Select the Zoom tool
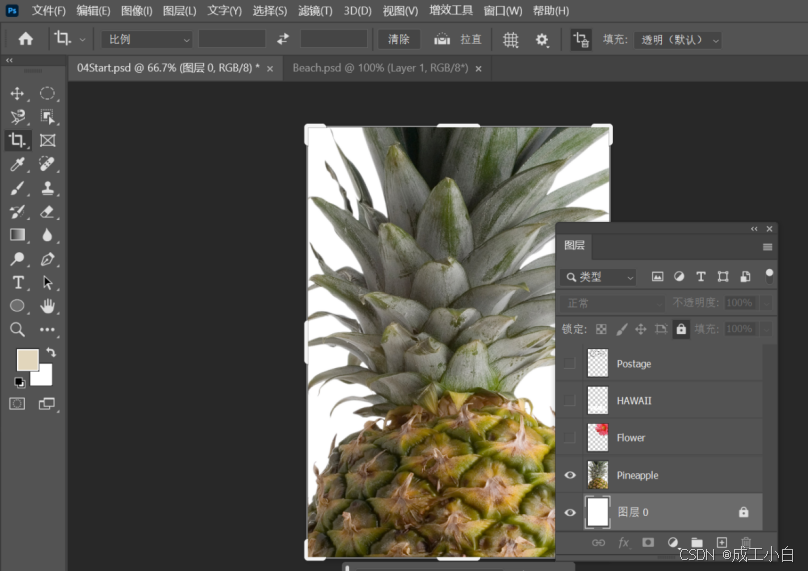 pyautogui.click(x=18, y=329)
